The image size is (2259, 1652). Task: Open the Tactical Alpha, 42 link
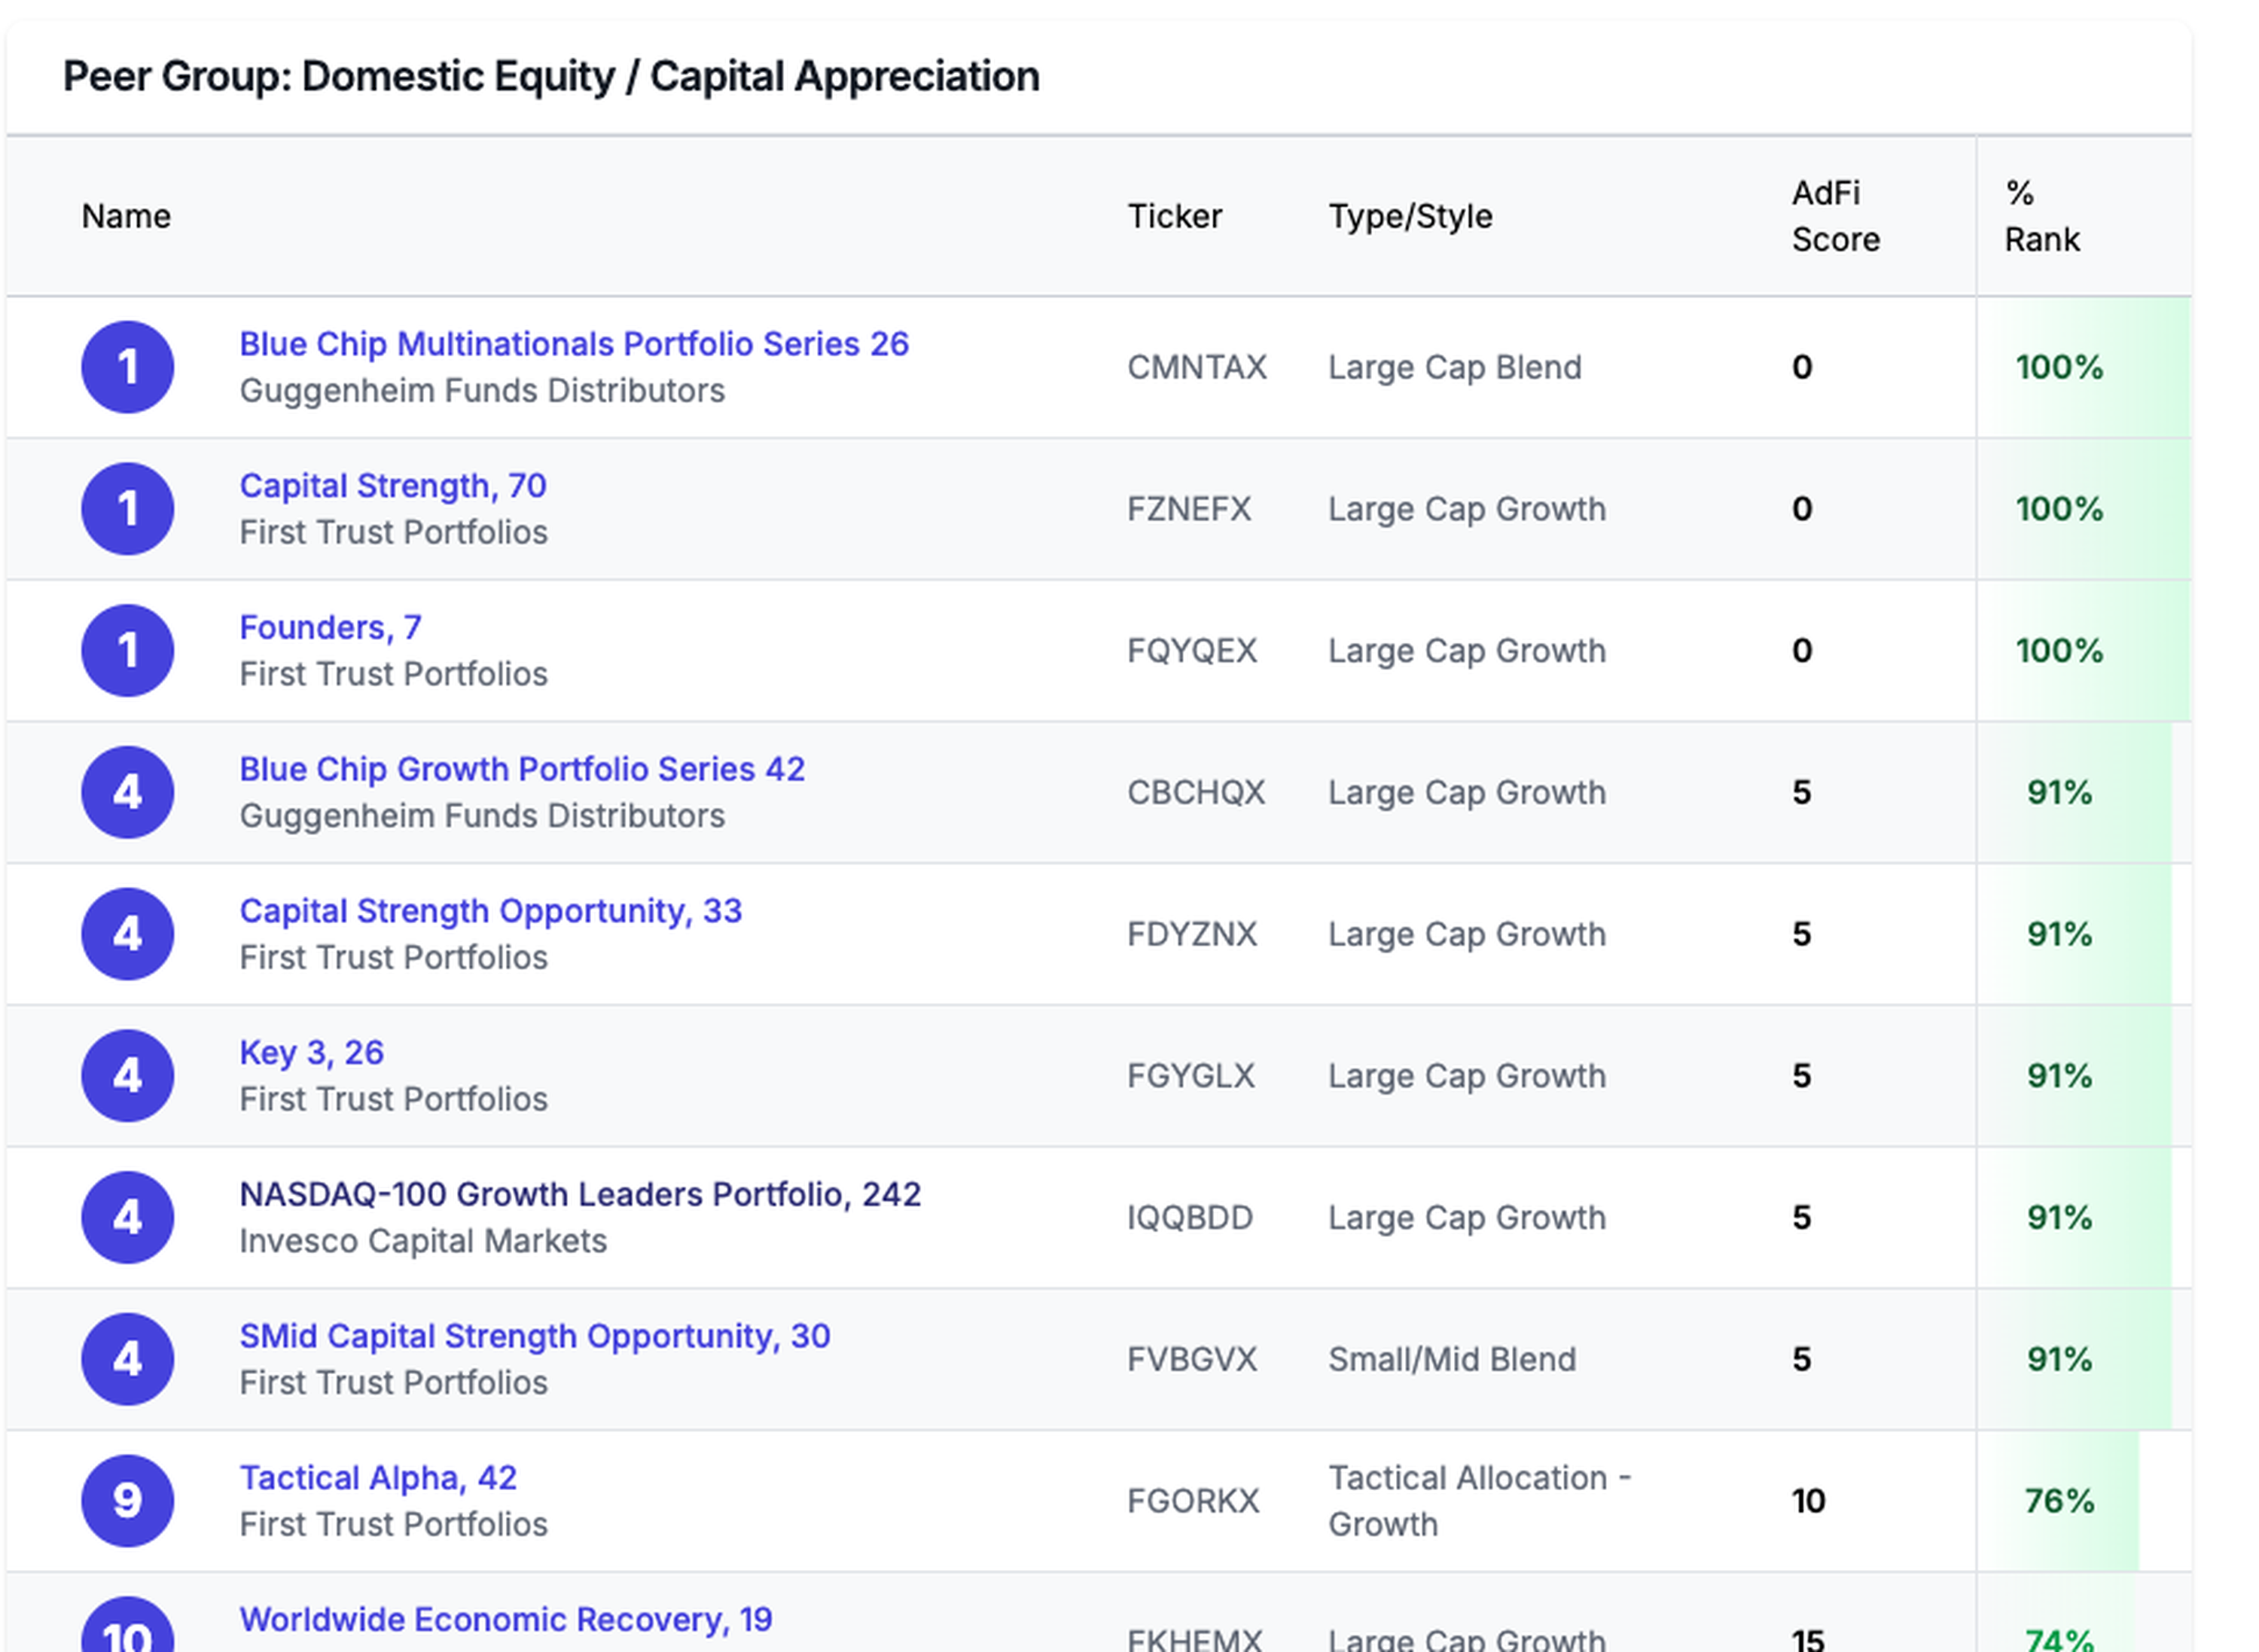click(x=377, y=1478)
